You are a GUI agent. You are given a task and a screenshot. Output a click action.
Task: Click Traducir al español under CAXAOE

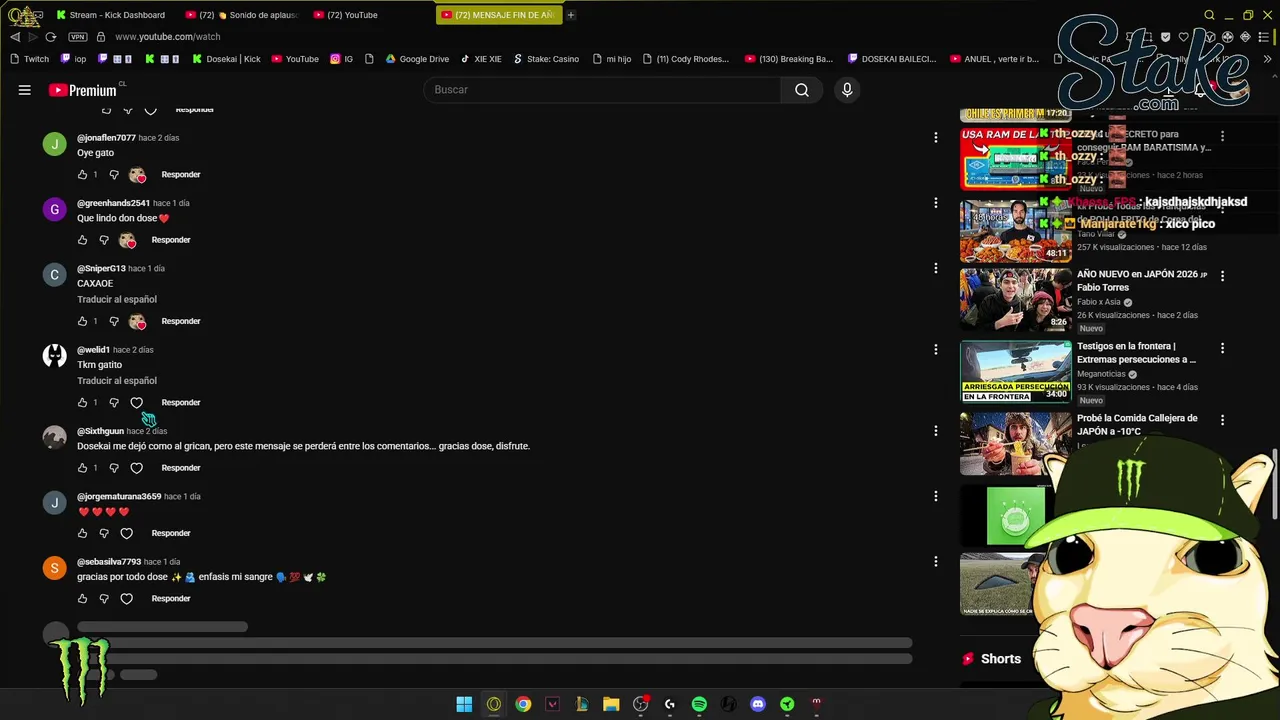pos(117,300)
